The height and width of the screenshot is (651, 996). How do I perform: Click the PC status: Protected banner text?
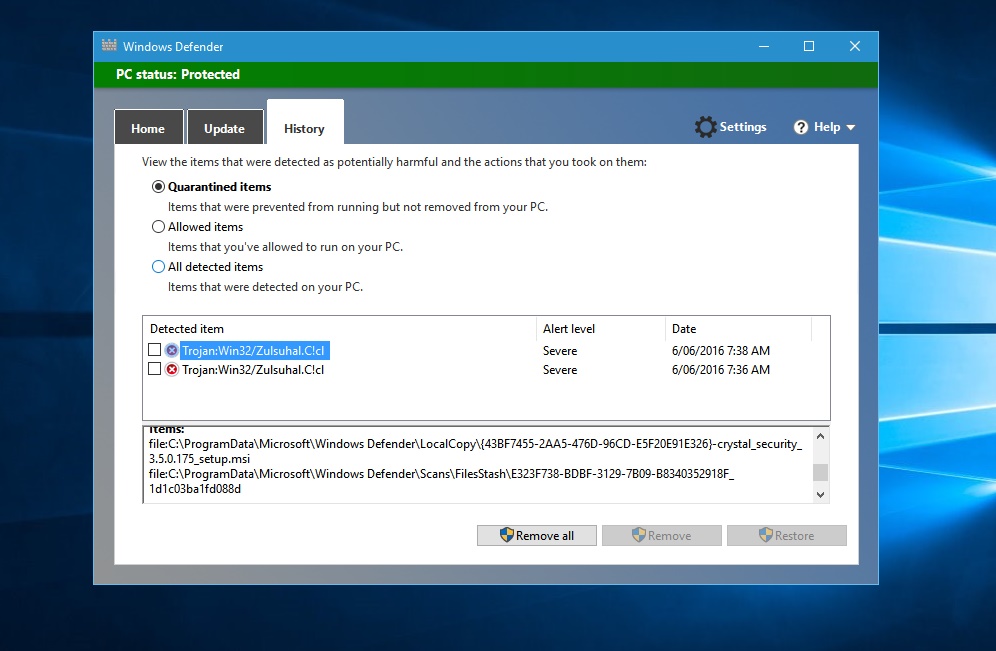(x=178, y=74)
